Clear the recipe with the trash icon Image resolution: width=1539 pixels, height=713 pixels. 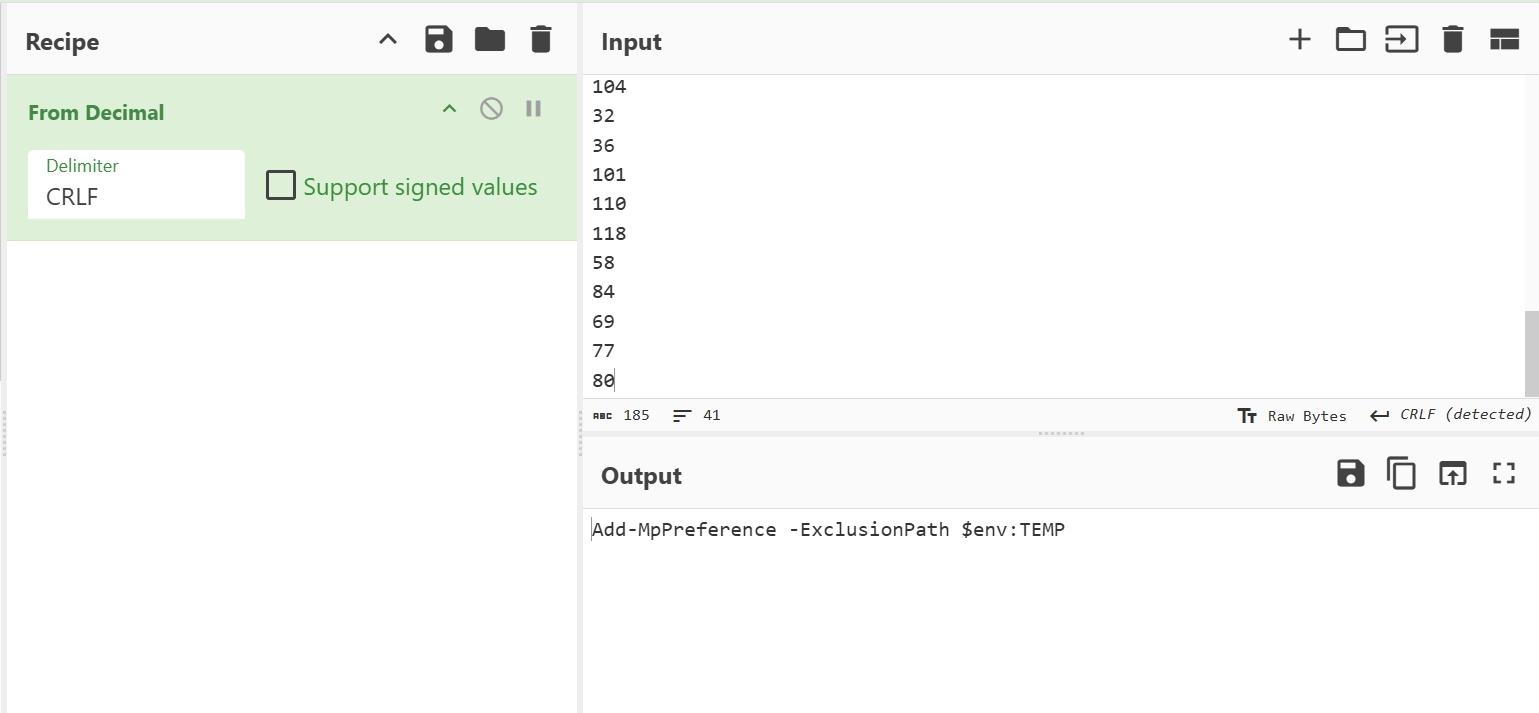(540, 39)
